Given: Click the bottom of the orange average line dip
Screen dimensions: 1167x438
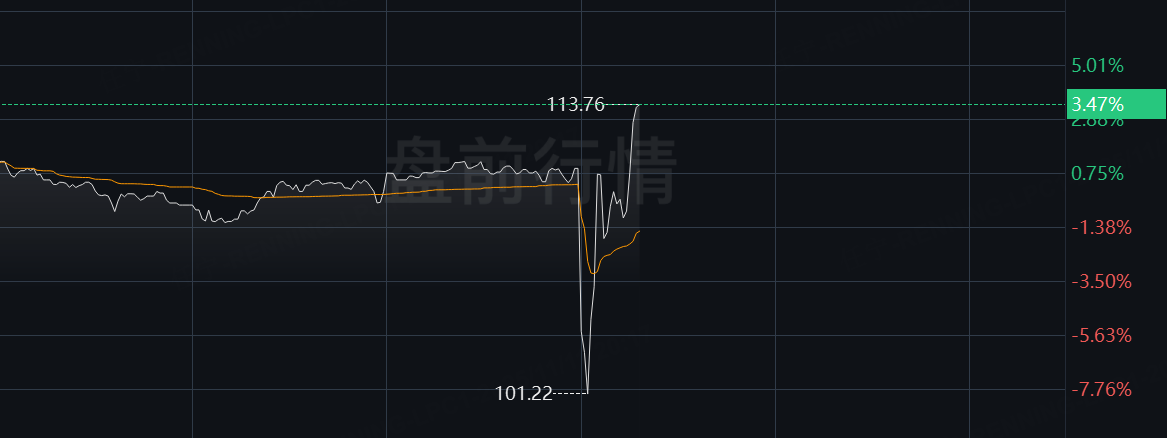Looking at the screenshot, I should tap(593, 273).
